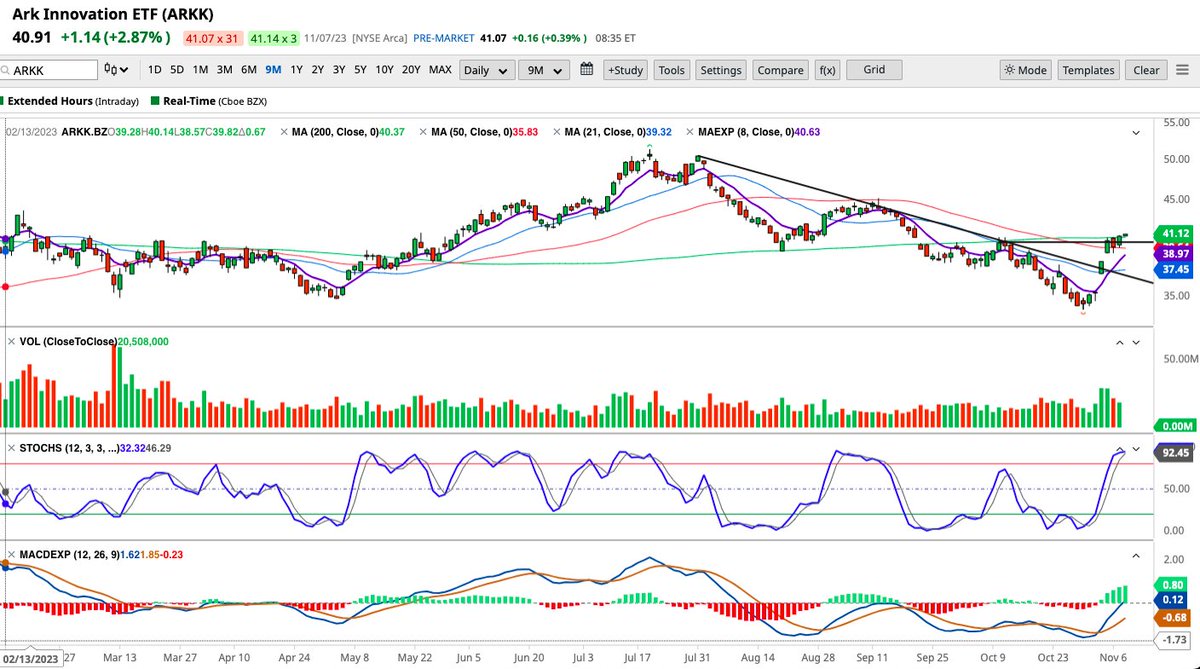Click the ARKK.BZ ticker label in chart header
The height and width of the screenshot is (669, 1200).
click(x=86, y=131)
